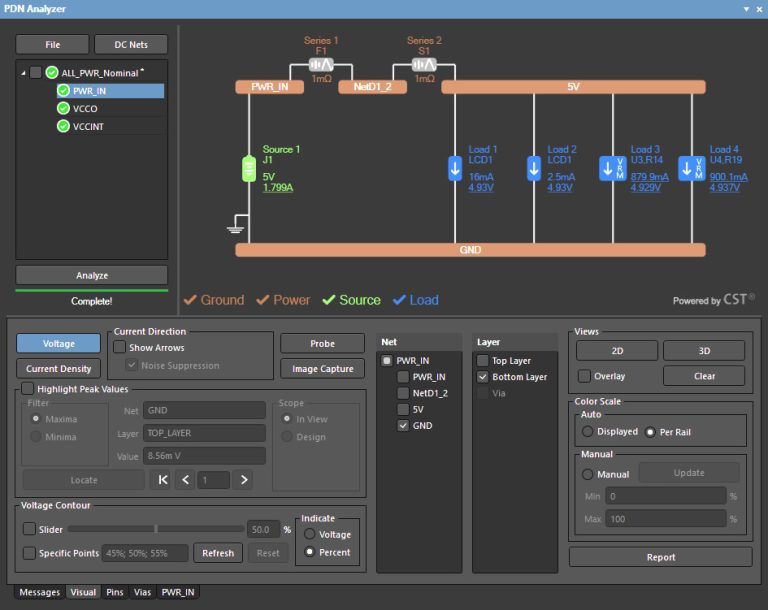Viewport: 768px width, 610px height.
Task: Uncheck the GND net checkbox
Action: 403,425
